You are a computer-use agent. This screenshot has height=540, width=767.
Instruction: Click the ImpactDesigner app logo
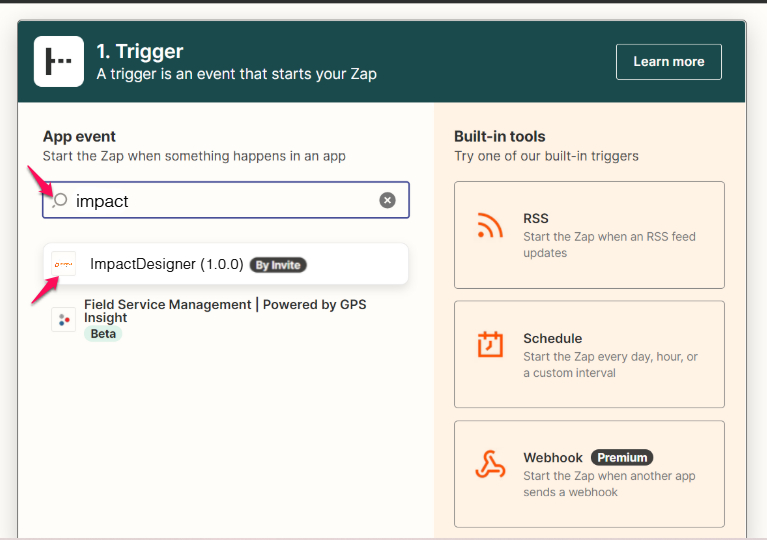pos(64,264)
